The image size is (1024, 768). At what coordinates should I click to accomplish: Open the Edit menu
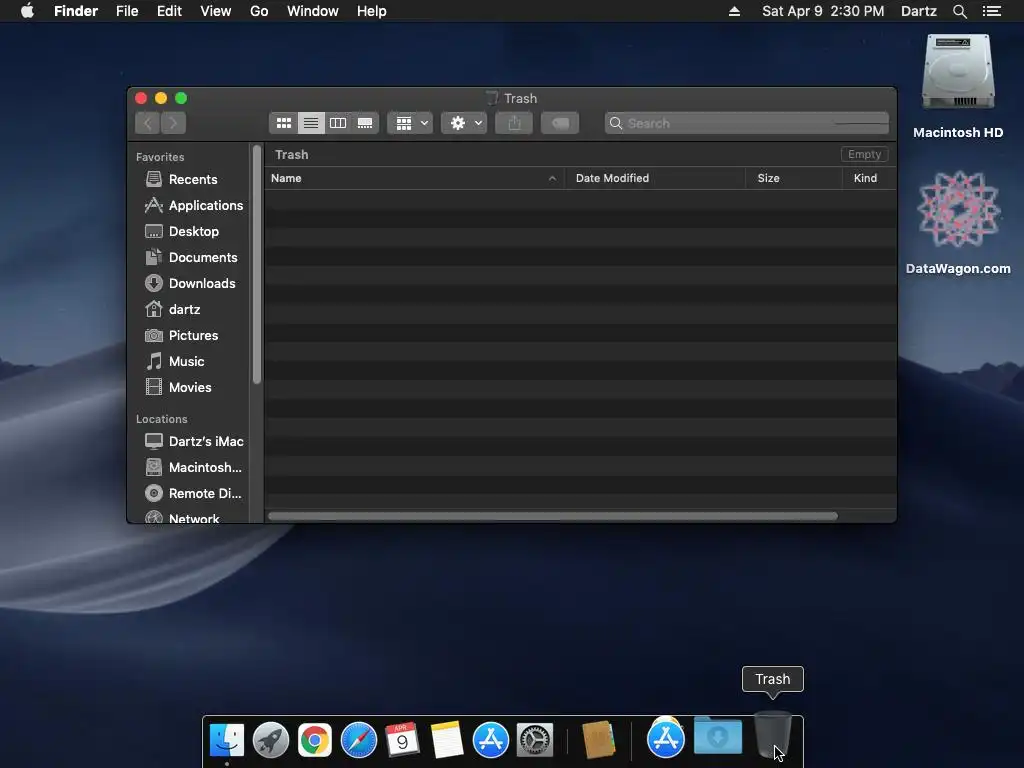(169, 11)
